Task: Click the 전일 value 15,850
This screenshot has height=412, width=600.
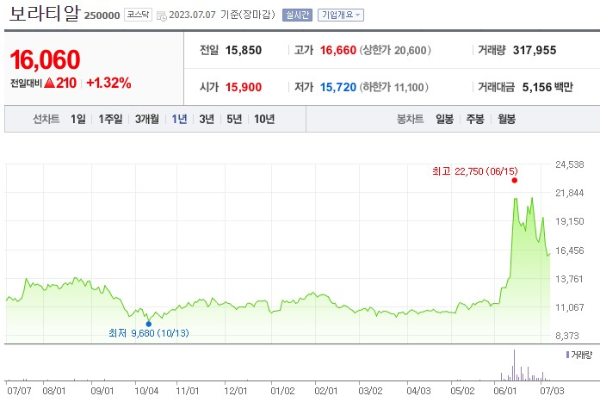Action: coord(243,50)
